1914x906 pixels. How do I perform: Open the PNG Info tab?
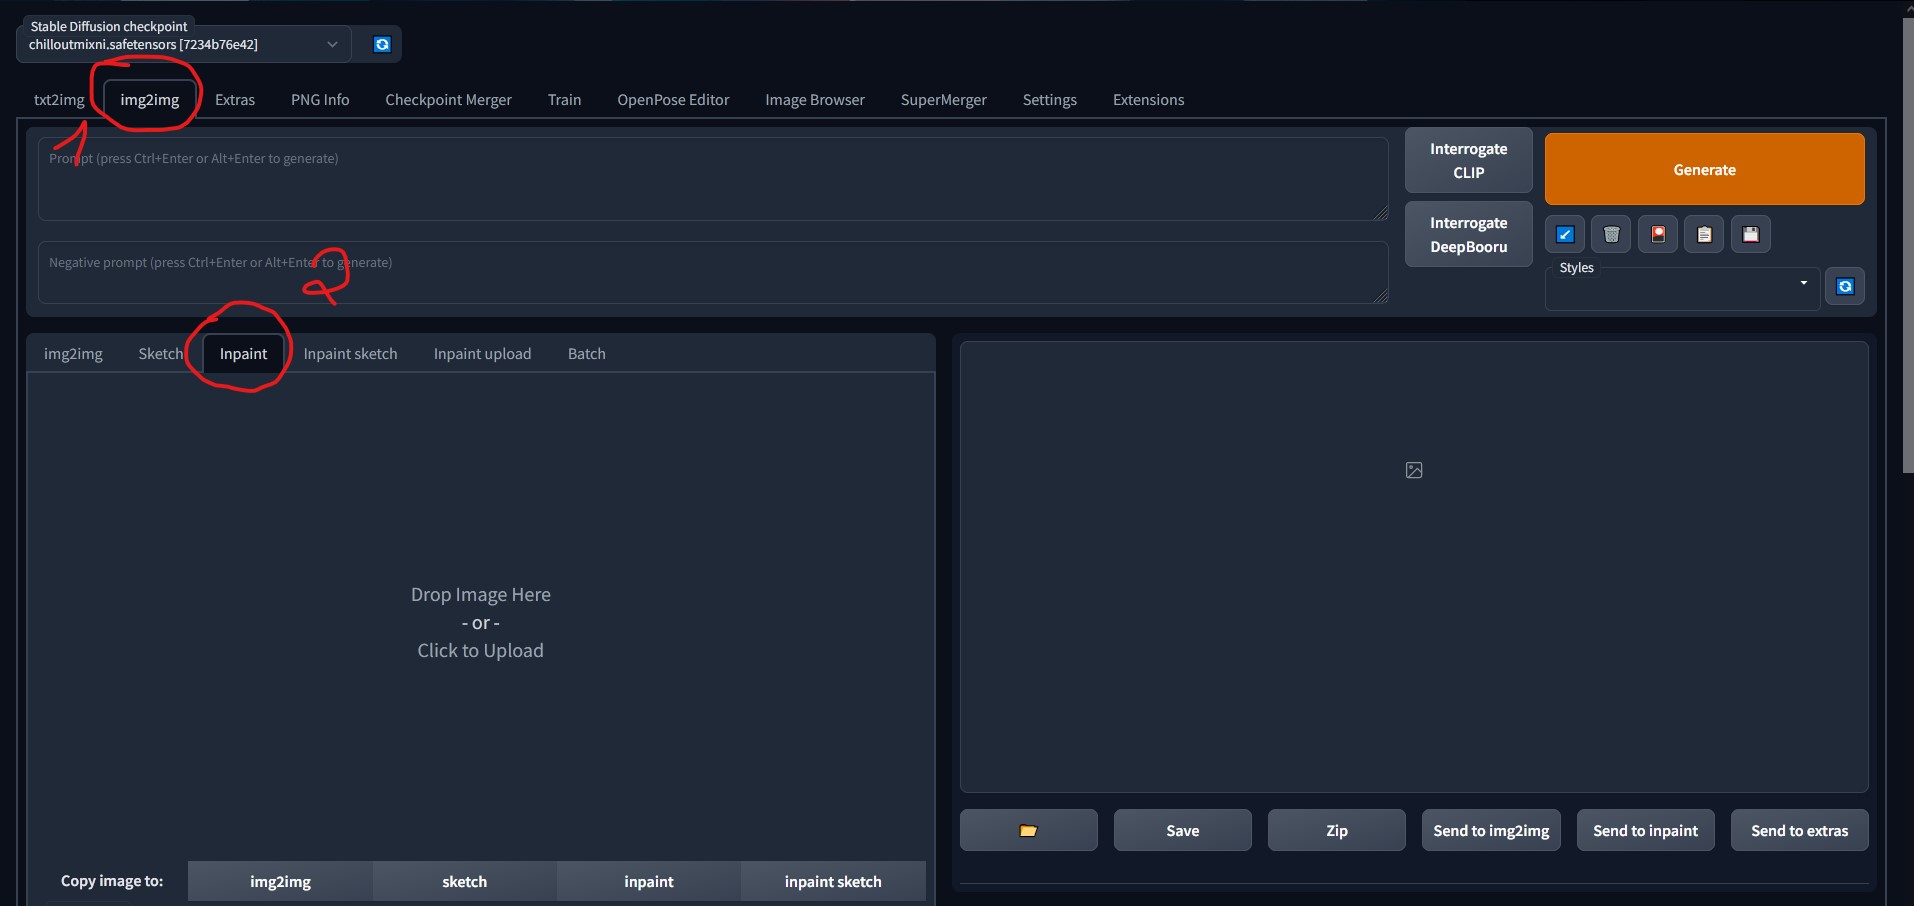coord(320,100)
